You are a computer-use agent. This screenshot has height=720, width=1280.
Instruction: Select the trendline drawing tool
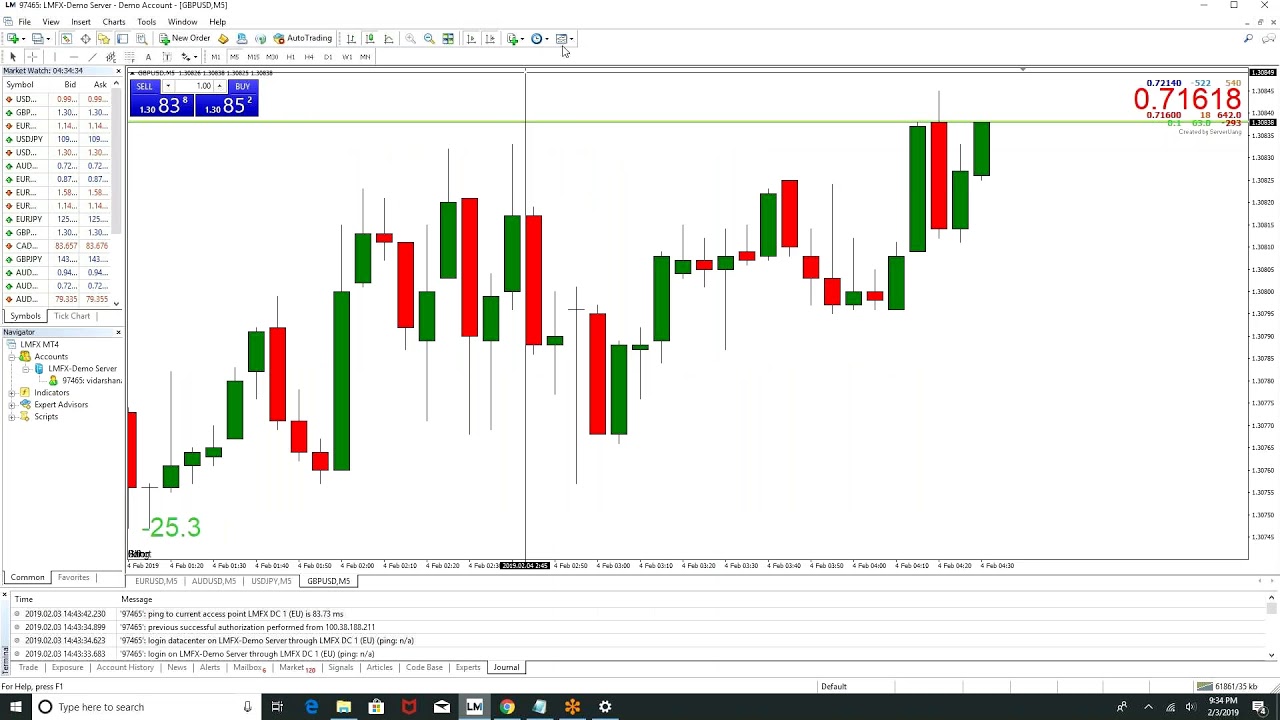click(92, 56)
